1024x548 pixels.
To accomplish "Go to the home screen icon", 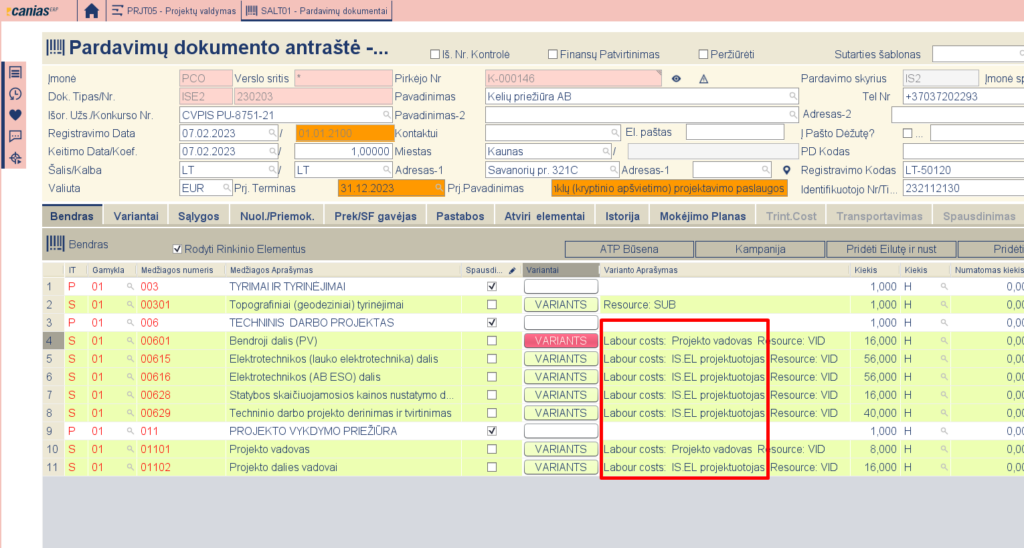I will [x=92, y=12].
